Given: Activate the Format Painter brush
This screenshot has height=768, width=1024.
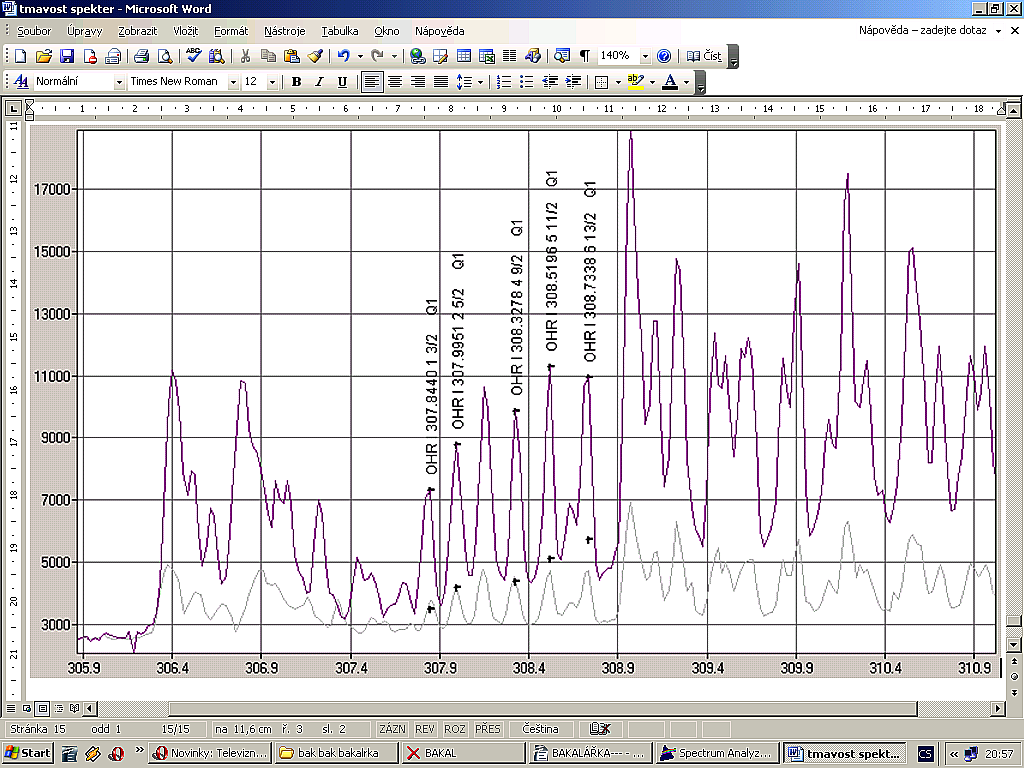Looking at the screenshot, I should click(x=315, y=56).
